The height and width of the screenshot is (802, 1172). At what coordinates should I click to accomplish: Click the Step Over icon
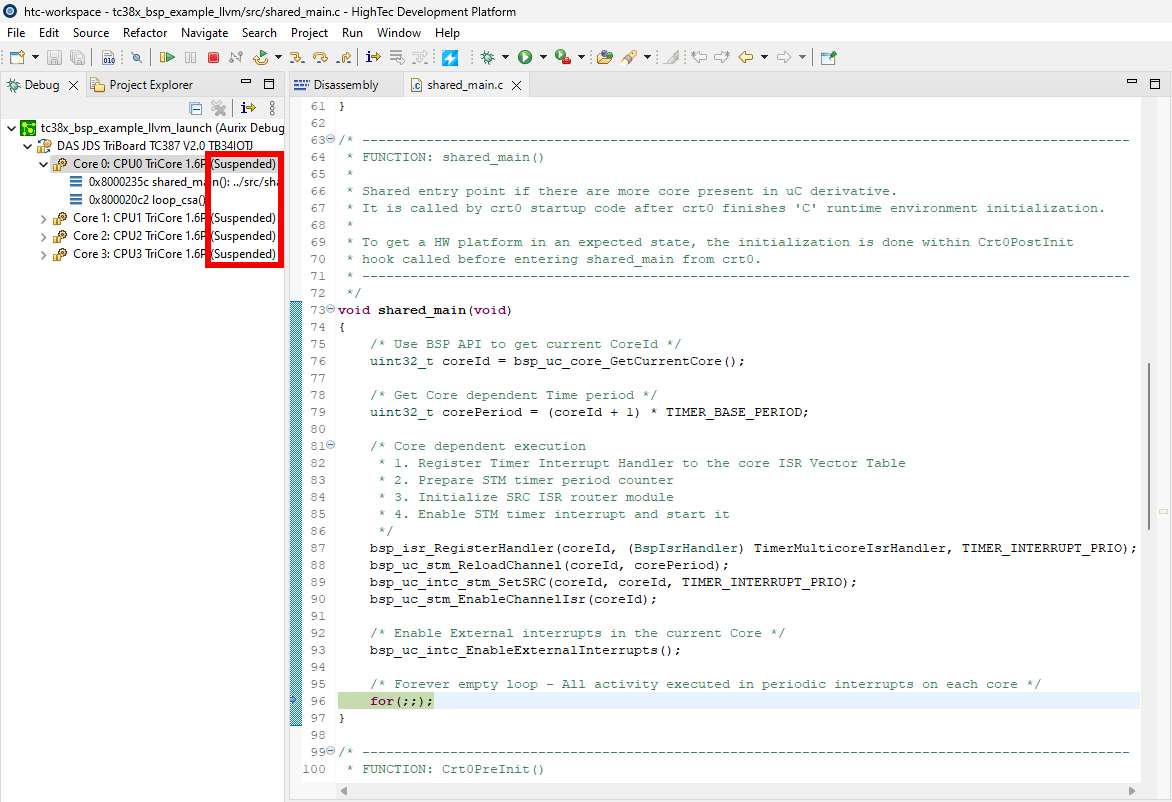tap(321, 58)
